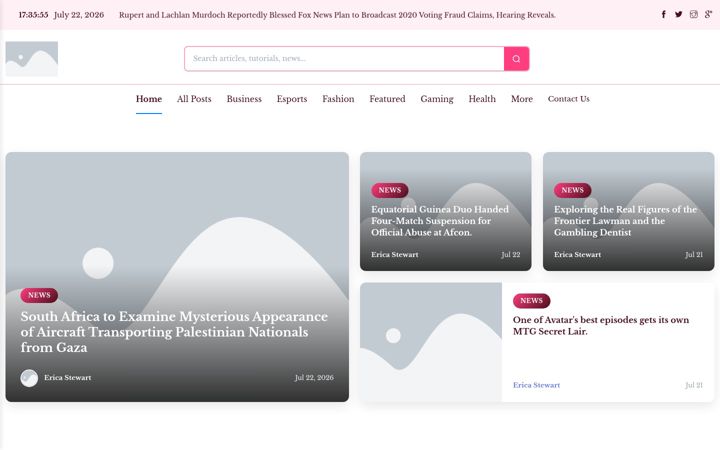The image size is (720, 450).
Task: Click the site logo placeholder image
Action: pyautogui.click(x=32, y=59)
